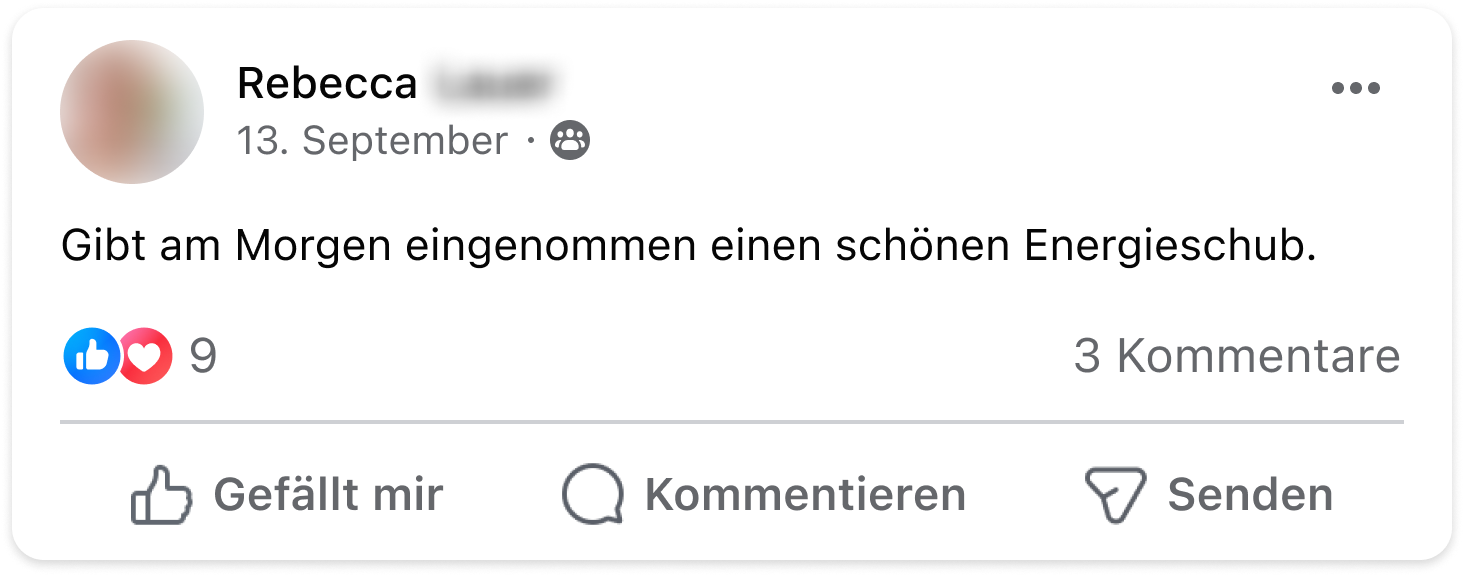1464x576 pixels.
Task: Click the paper plane Senden icon
Action: [1115, 496]
